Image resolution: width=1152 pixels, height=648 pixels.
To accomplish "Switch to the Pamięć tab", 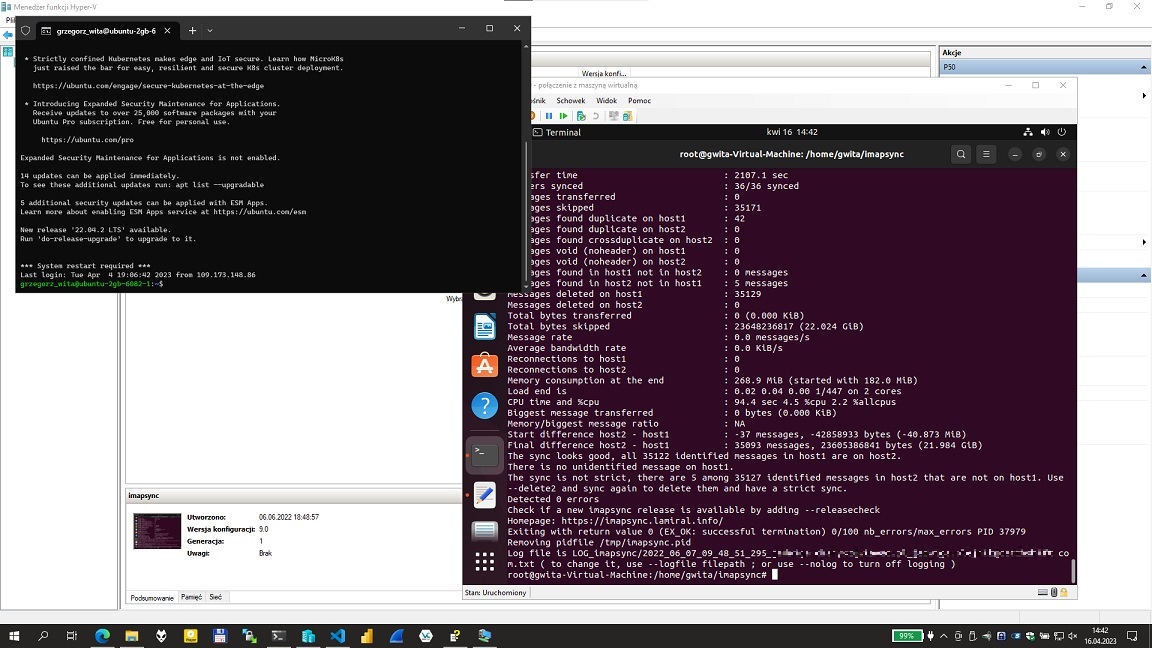I will pos(191,597).
